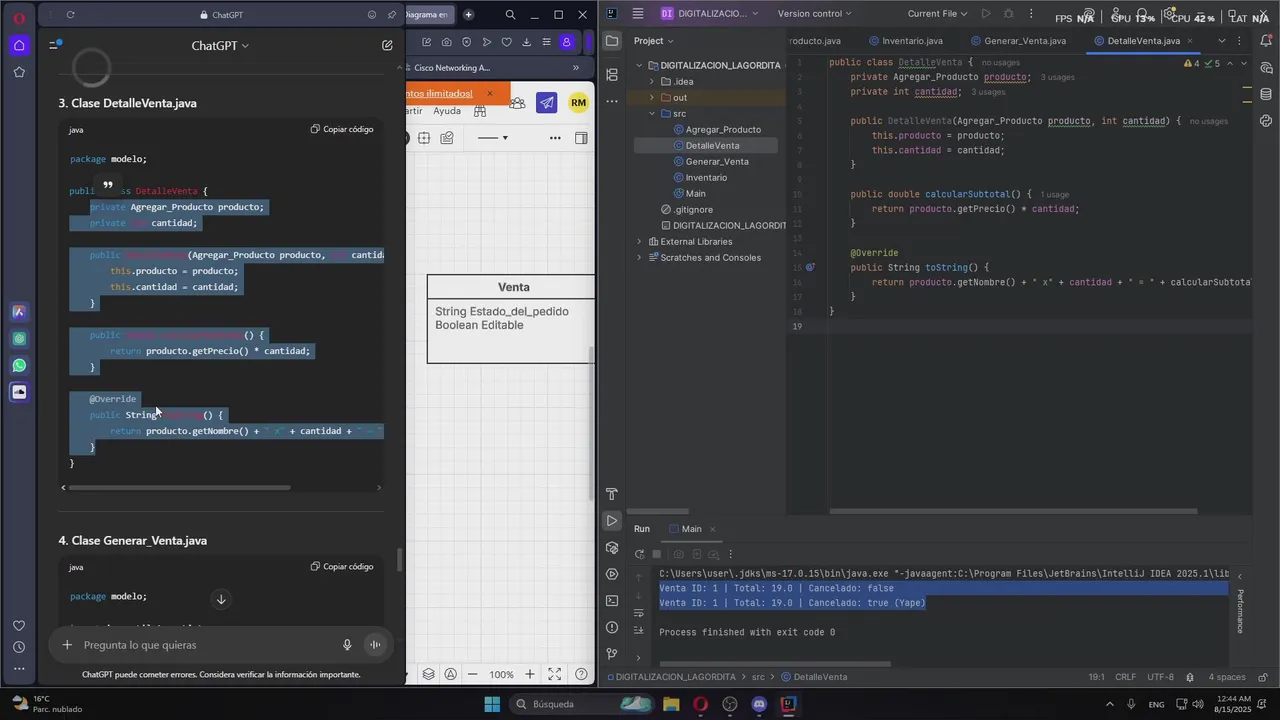Image resolution: width=1280 pixels, height=720 pixels.
Task: Collapse the DIGITALIZACION_LAGORDITA root node
Action: 640,65
